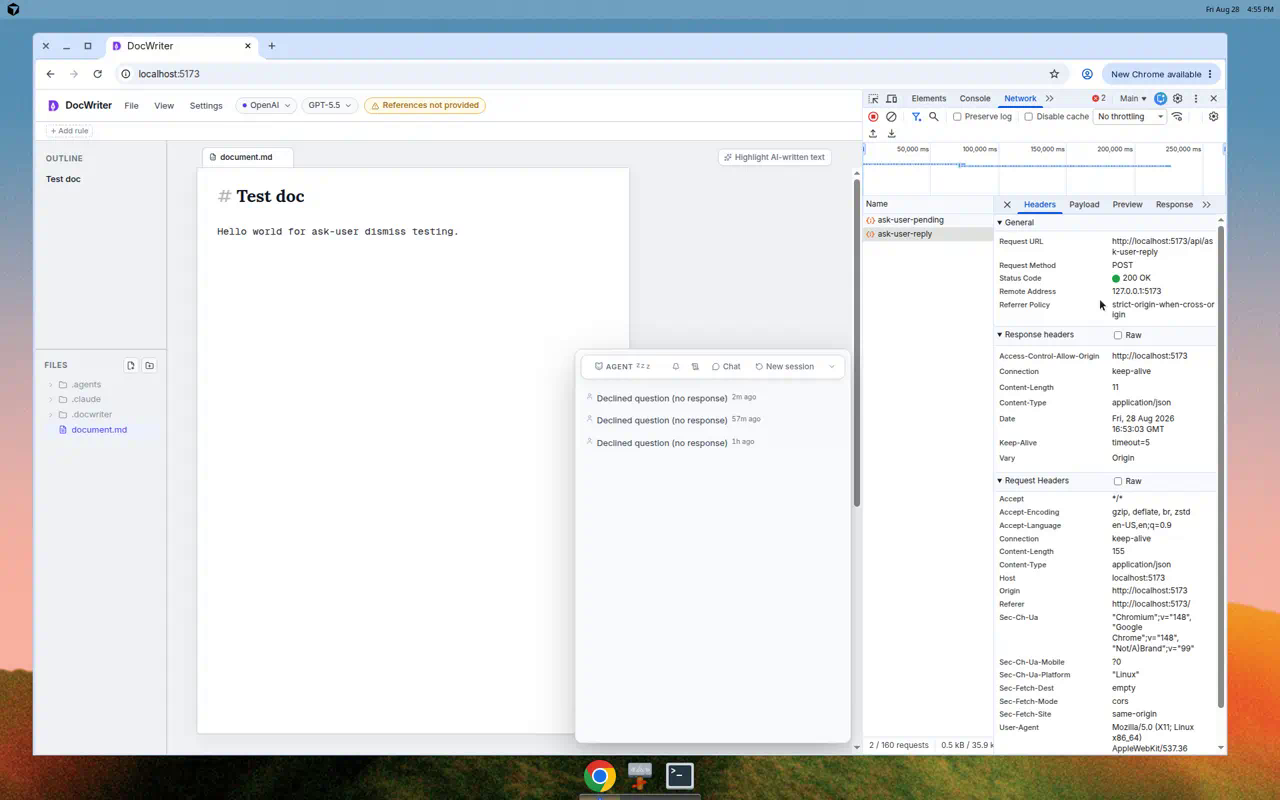Show more DevTools panels chevron

[x=1049, y=99]
